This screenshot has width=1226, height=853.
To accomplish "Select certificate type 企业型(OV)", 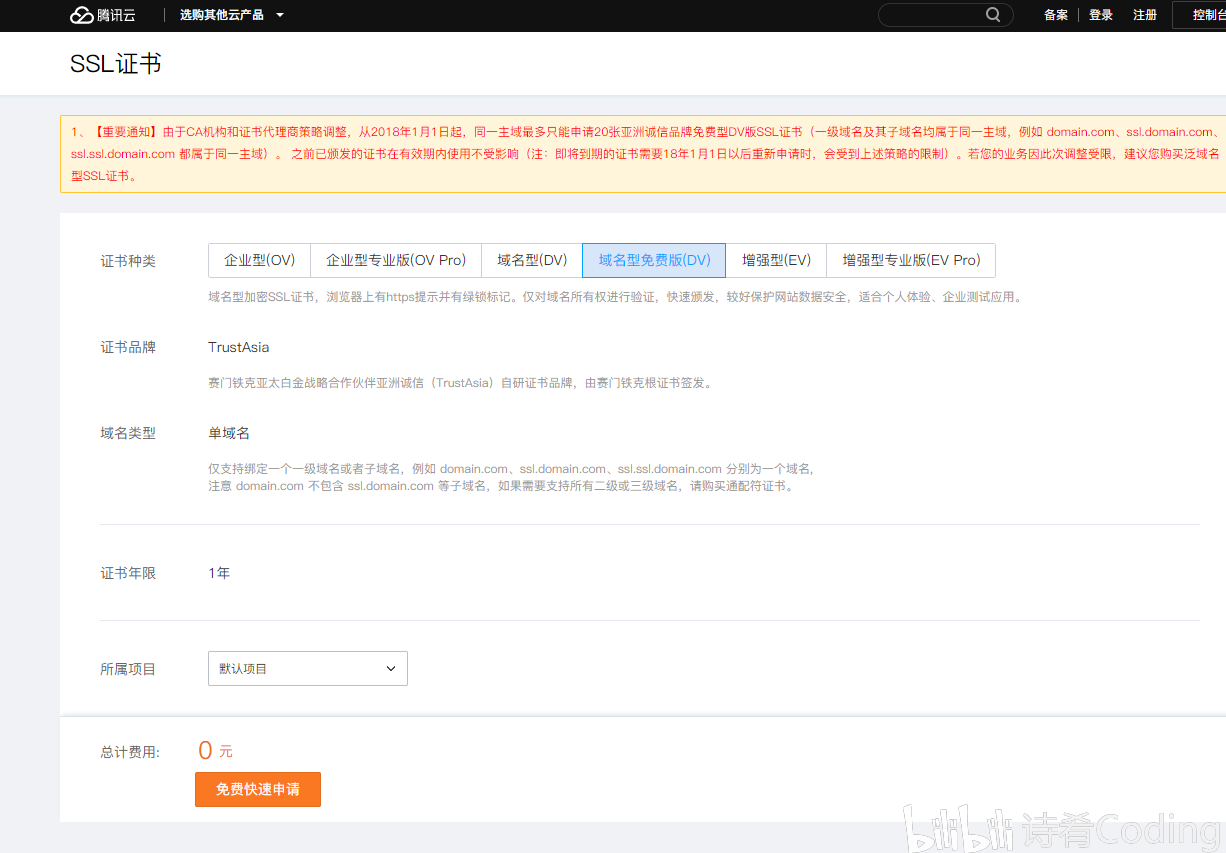I will pyautogui.click(x=260, y=260).
